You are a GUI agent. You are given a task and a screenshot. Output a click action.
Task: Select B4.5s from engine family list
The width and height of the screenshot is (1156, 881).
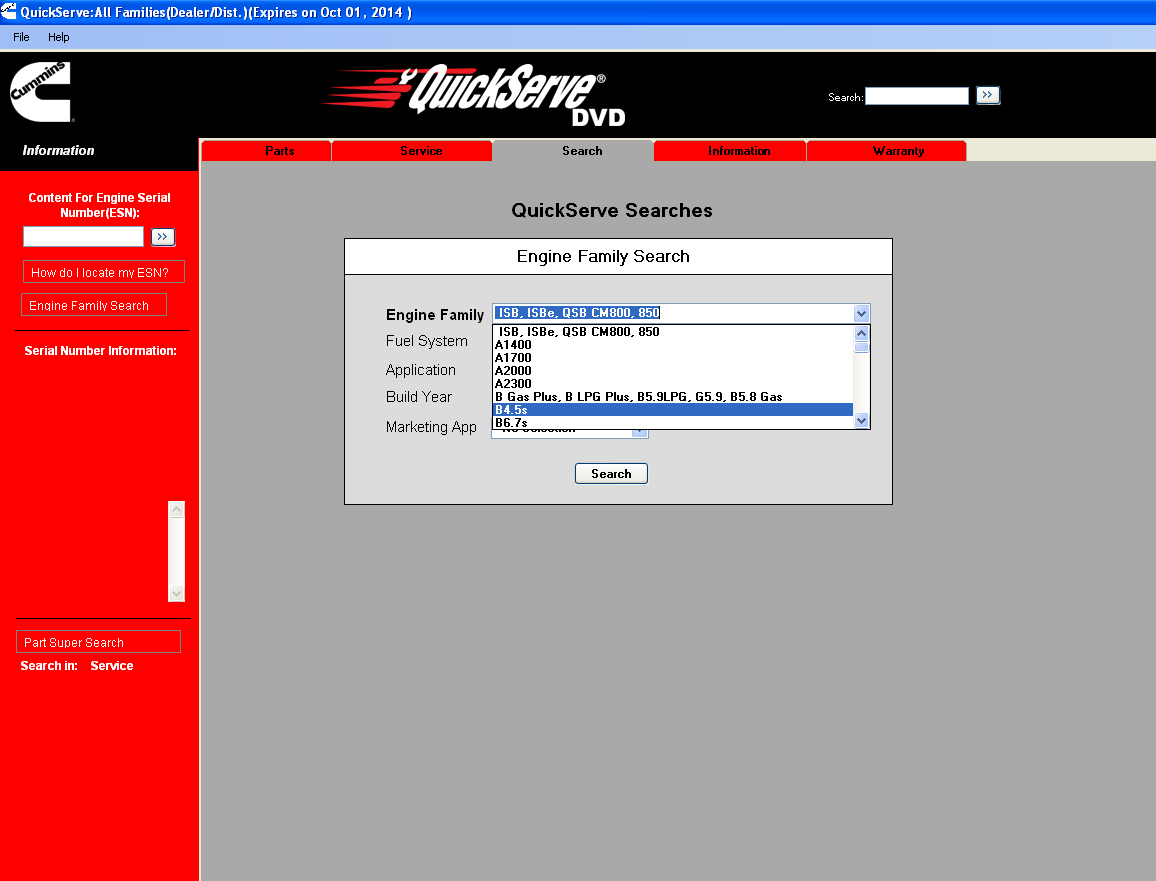pos(672,410)
